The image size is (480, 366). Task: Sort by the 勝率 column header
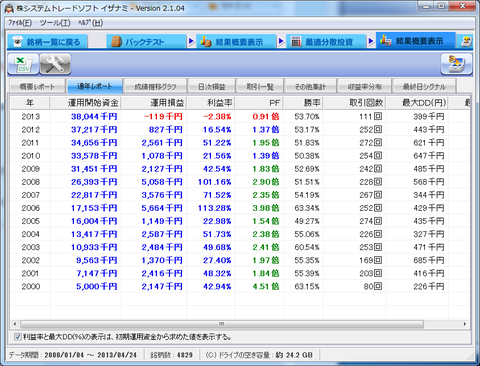coord(303,103)
